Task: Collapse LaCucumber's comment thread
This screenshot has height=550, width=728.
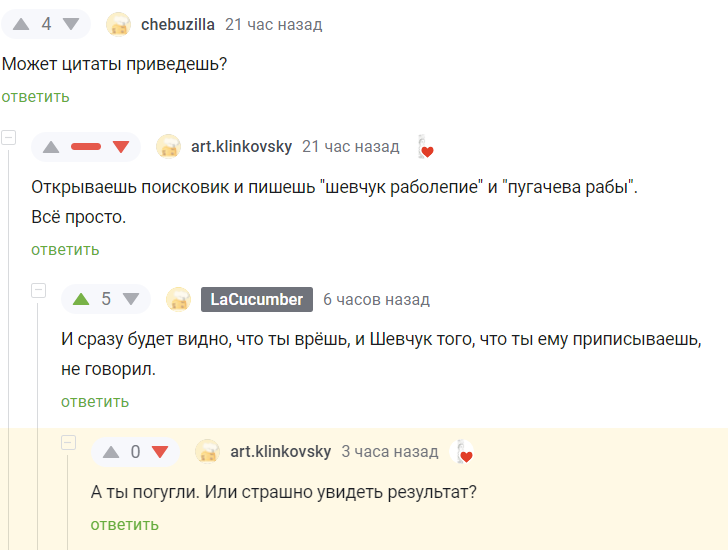Action: 39,290
